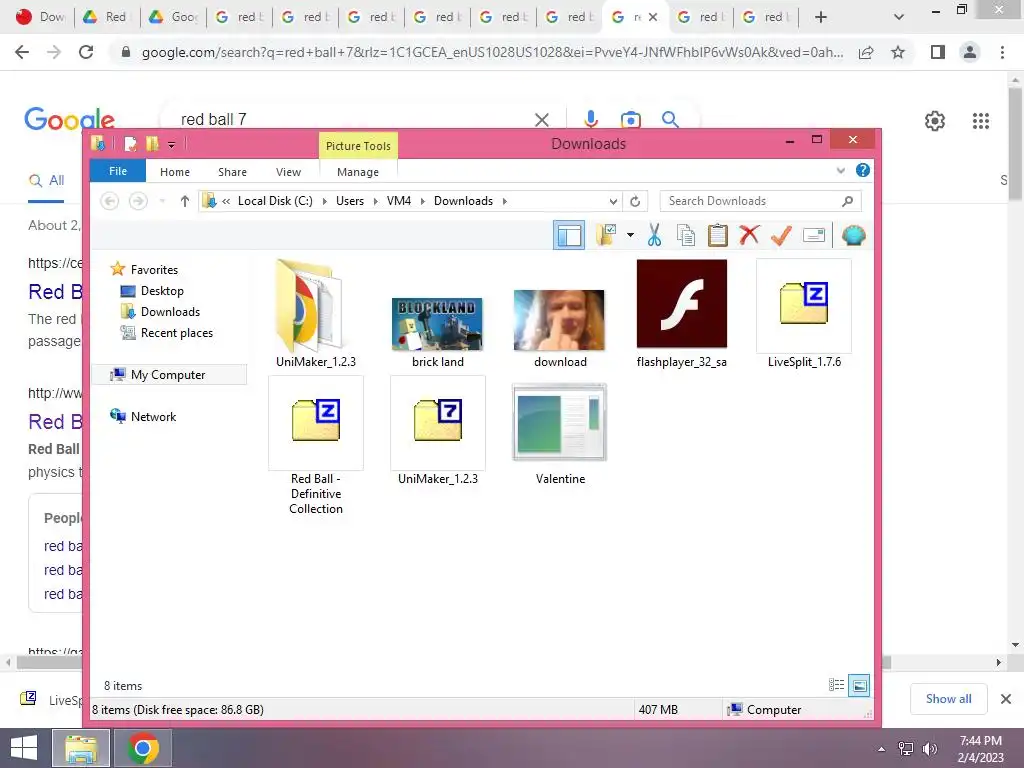Click Google search by image camera icon
The image size is (1024, 768).
click(630, 120)
